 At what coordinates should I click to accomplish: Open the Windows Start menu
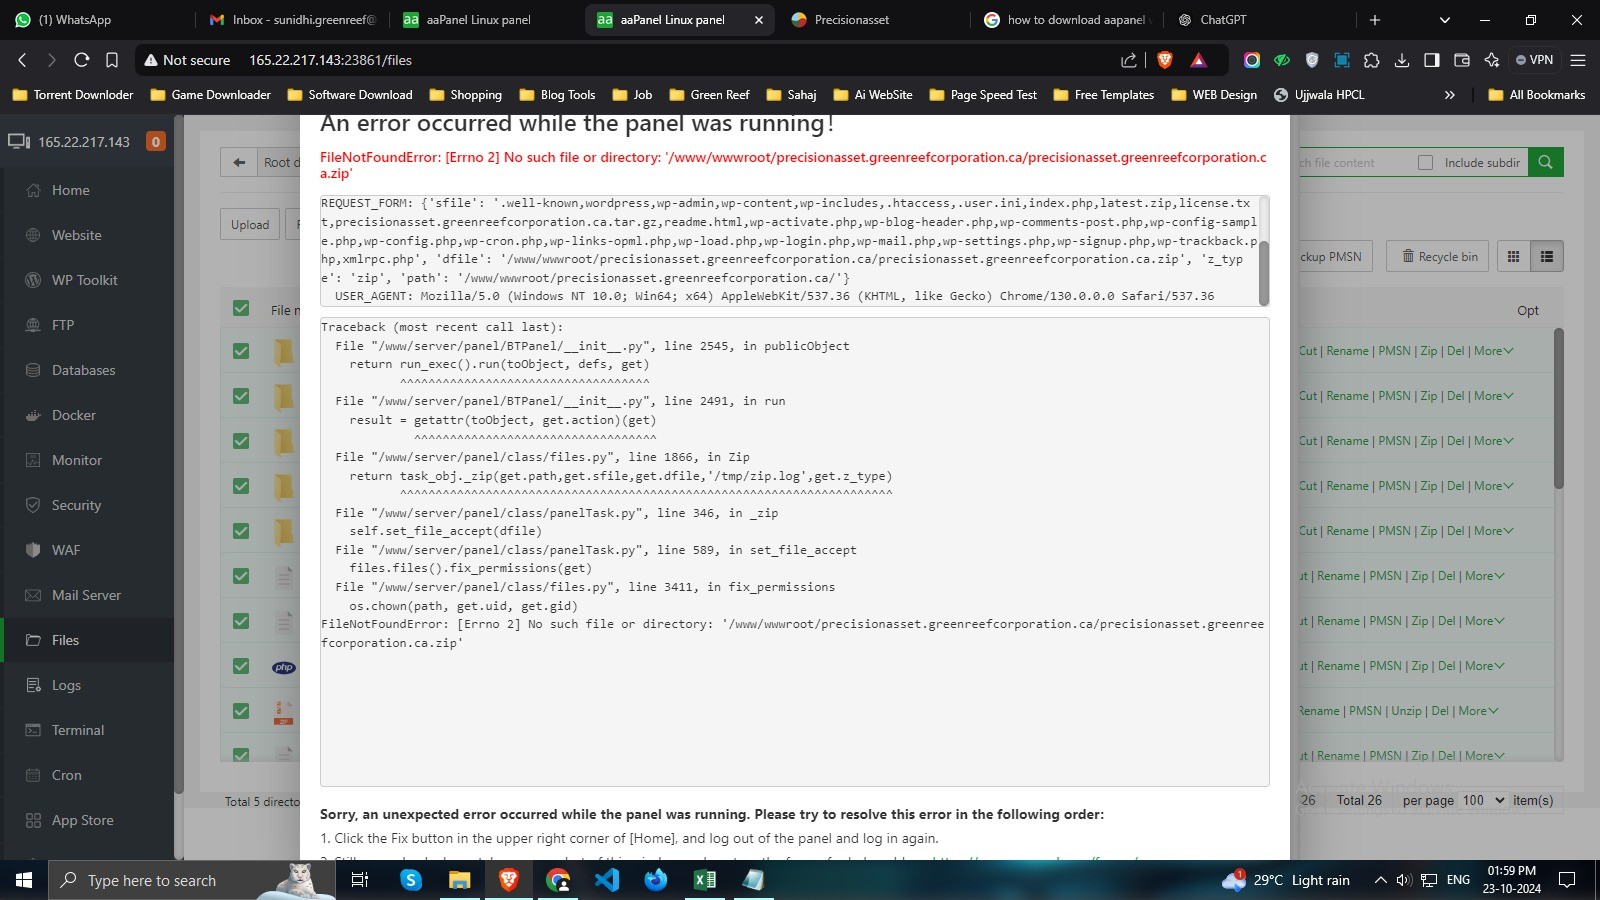point(24,880)
